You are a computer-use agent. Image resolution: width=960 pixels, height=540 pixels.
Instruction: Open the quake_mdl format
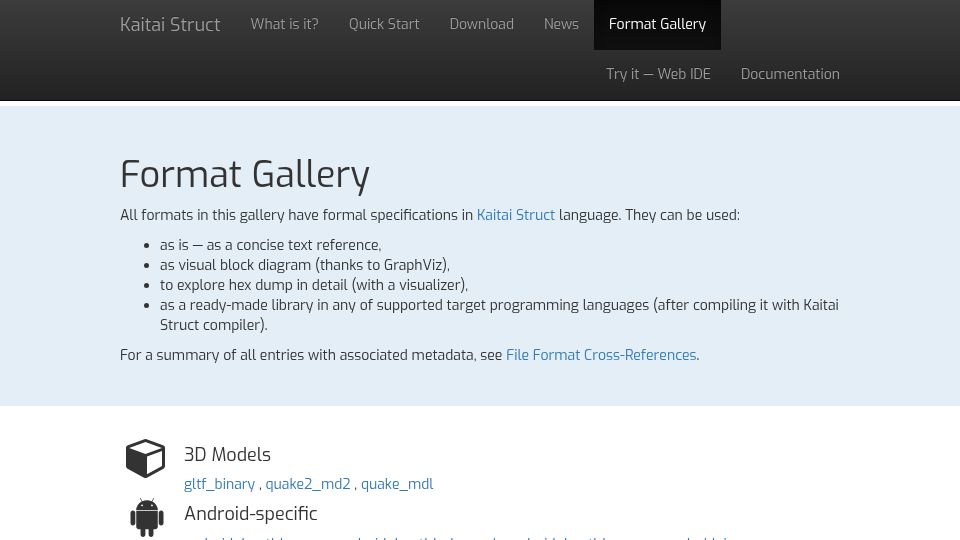[x=397, y=484]
